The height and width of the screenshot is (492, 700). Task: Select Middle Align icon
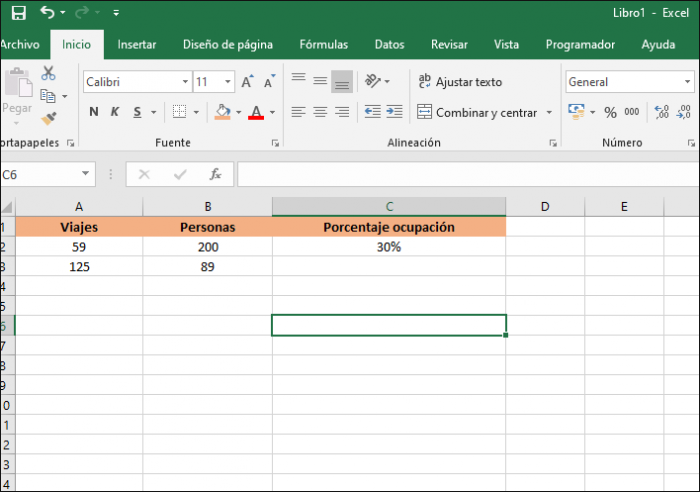coord(320,81)
